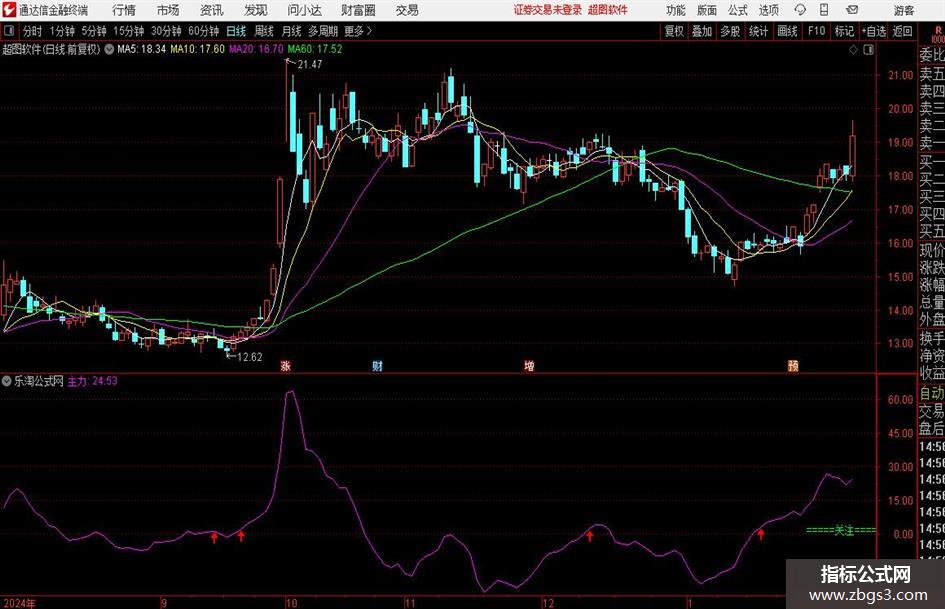Switch to 30分钟 period
This screenshot has height=609, width=945.
coord(166,31)
